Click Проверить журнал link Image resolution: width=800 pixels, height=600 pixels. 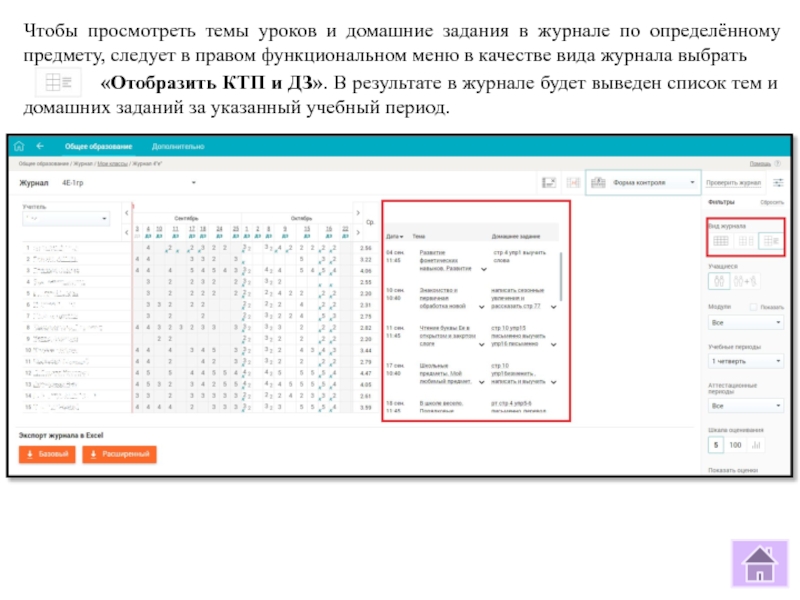point(733,183)
